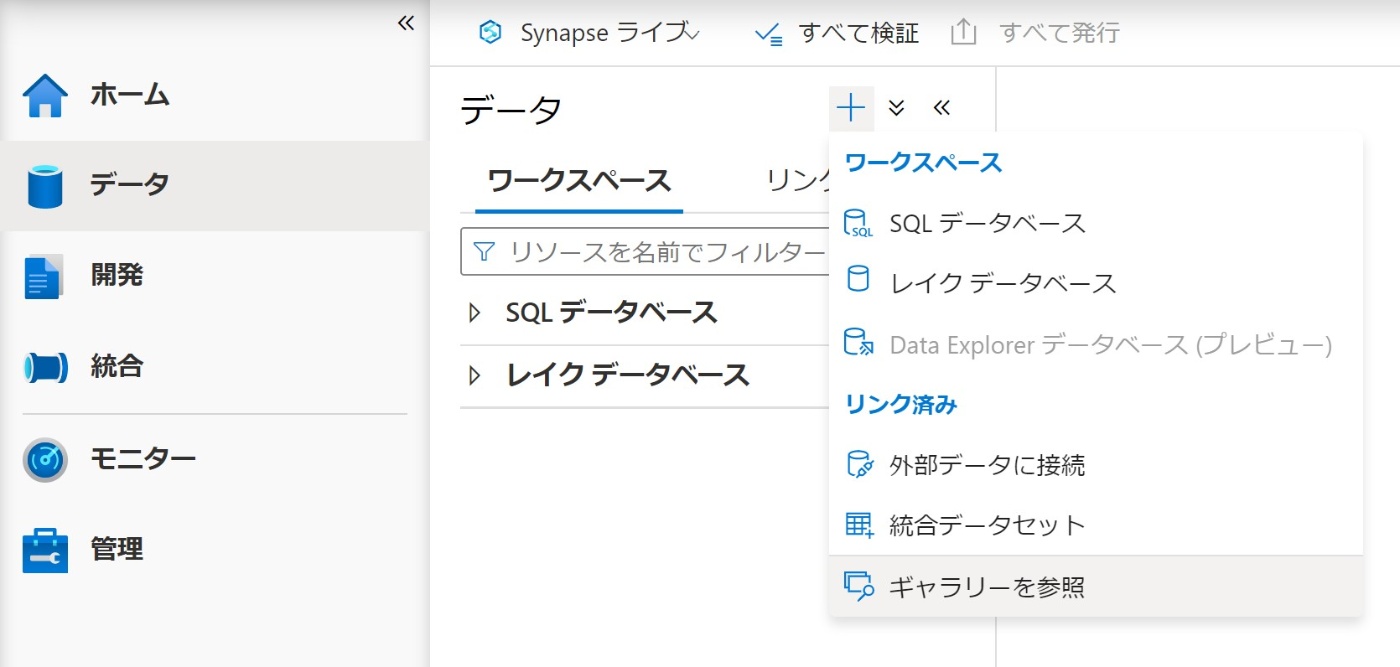The image size is (1400, 667).
Task: Click the double-chevron collapse panel icon
Action: point(940,108)
